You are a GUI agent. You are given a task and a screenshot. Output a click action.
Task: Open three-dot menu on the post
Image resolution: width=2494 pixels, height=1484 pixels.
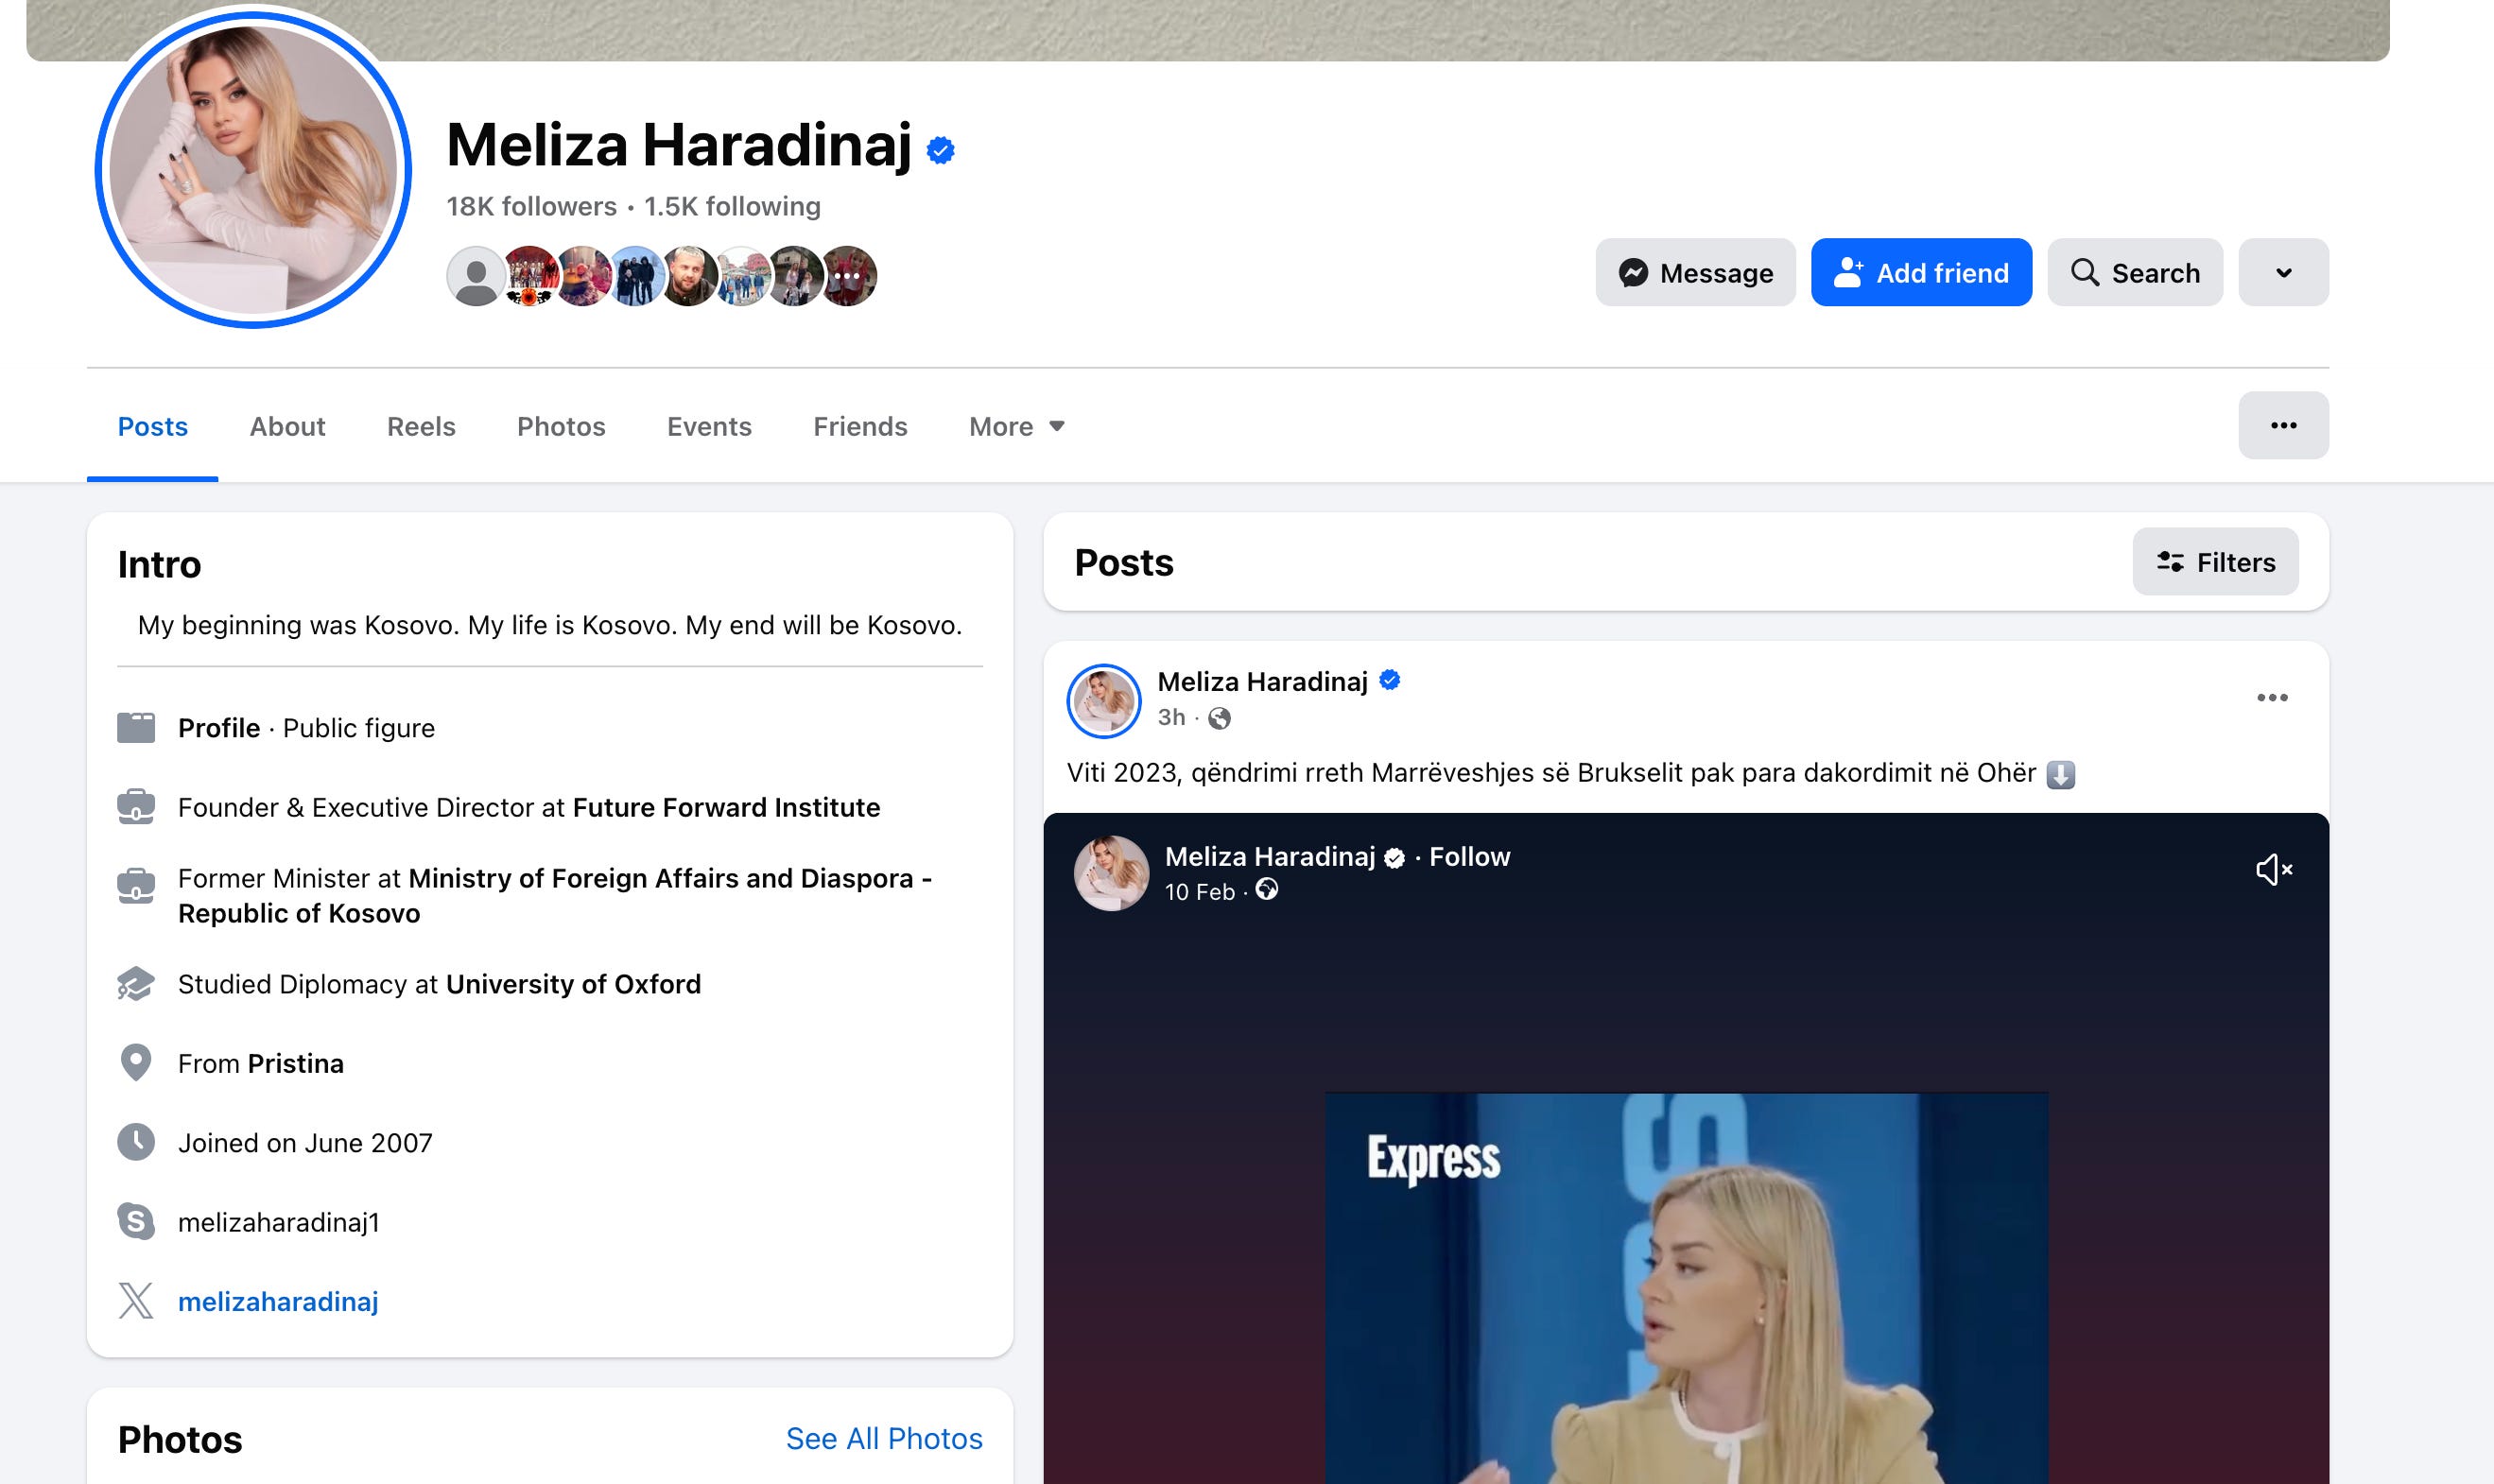2271,698
